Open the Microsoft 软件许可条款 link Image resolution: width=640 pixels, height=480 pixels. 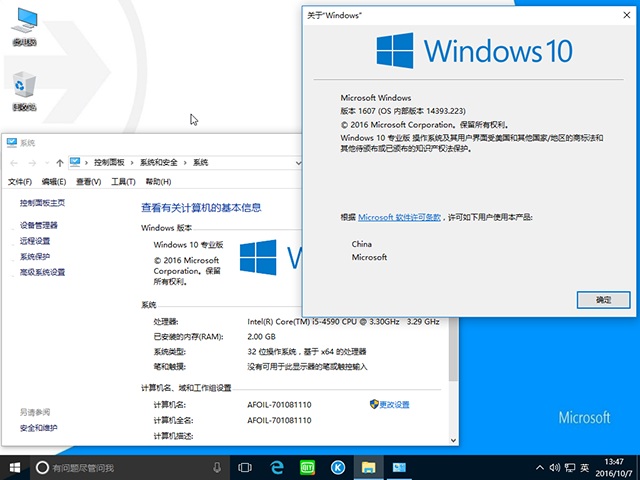[x=400, y=217]
